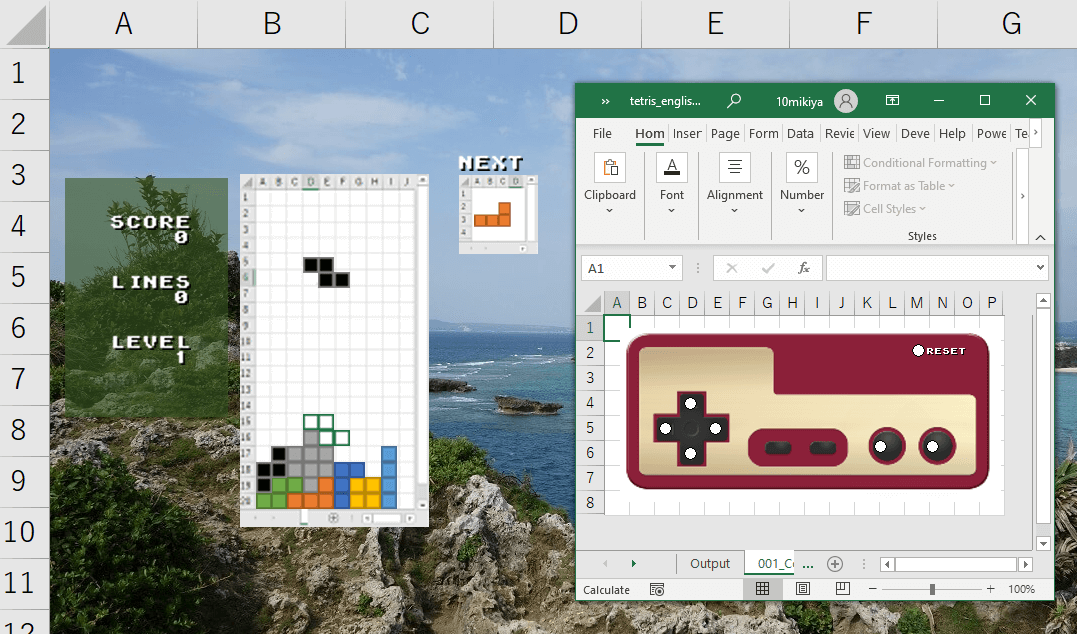Click the zoom slider handle

932,589
